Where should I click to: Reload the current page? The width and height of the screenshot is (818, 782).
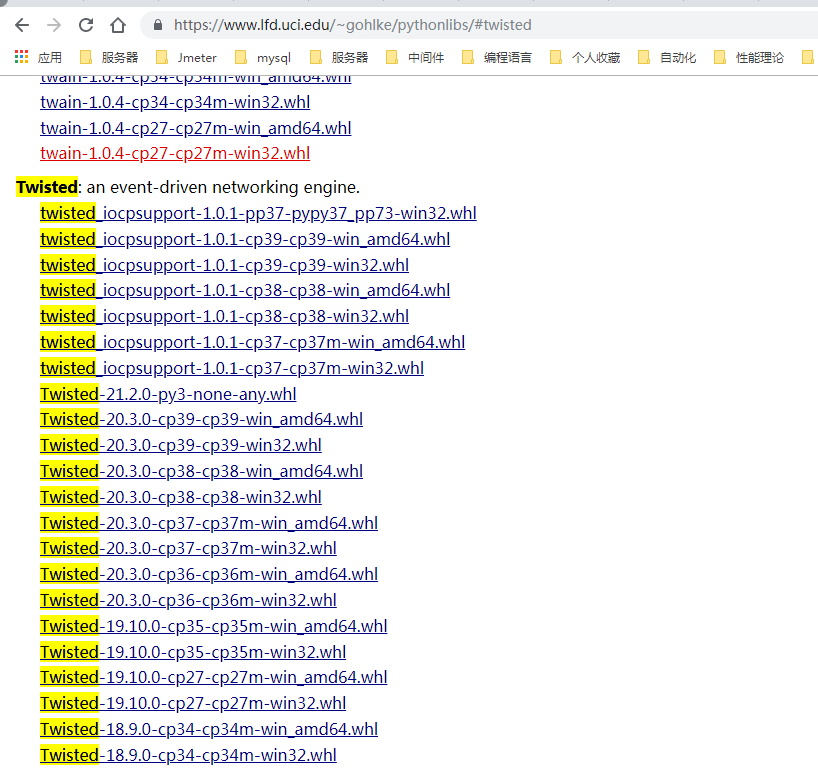86,25
